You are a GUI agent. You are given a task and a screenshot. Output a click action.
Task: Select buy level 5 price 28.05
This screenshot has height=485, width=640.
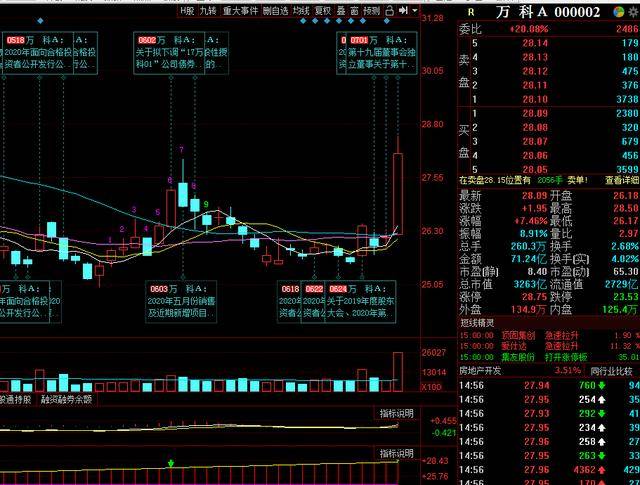point(536,169)
